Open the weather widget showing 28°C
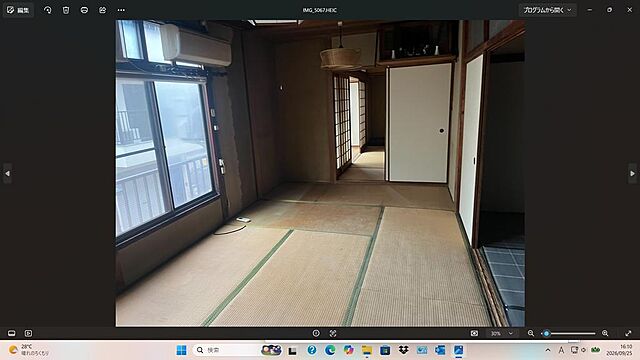Viewport: 640px width, 360px height. tap(29, 350)
